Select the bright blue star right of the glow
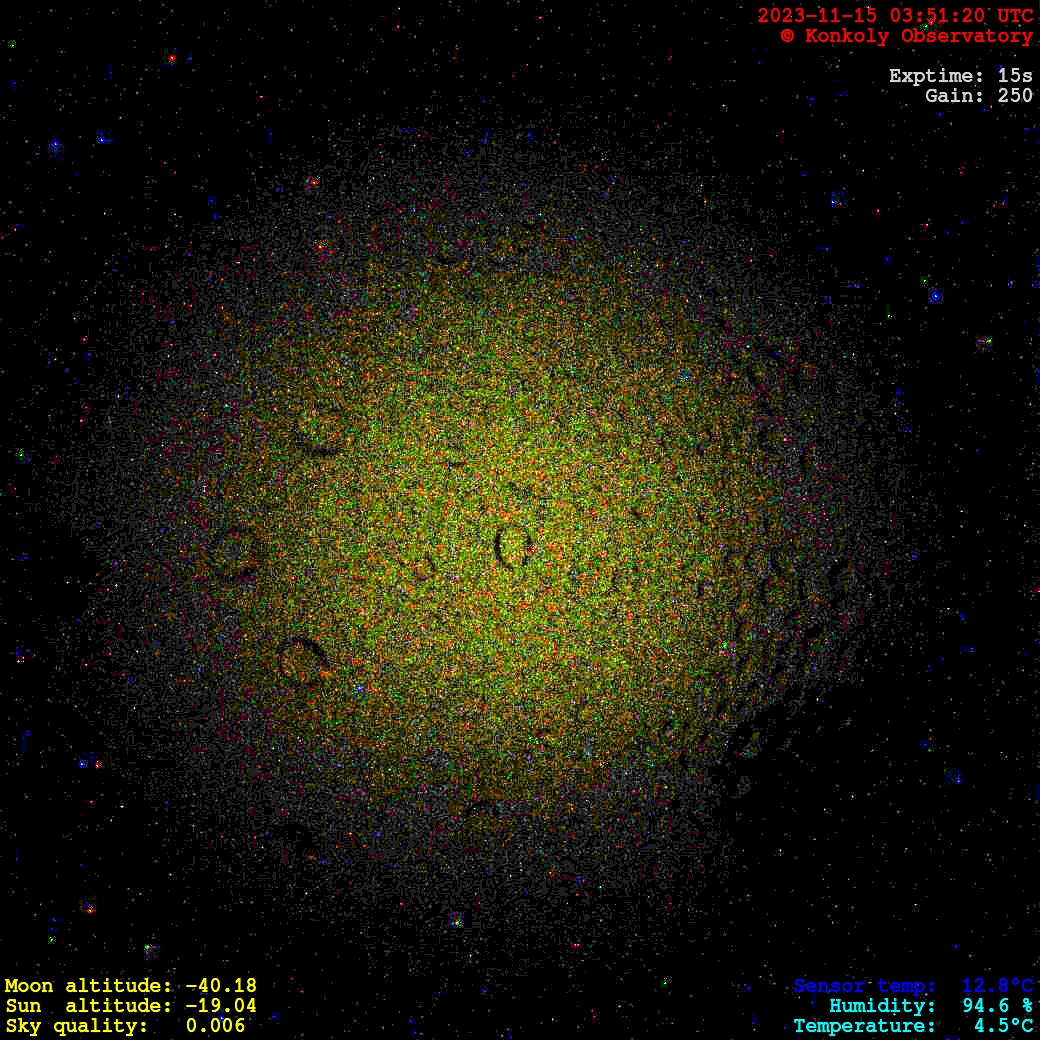The image size is (1040, 1040). pos(935,296)
